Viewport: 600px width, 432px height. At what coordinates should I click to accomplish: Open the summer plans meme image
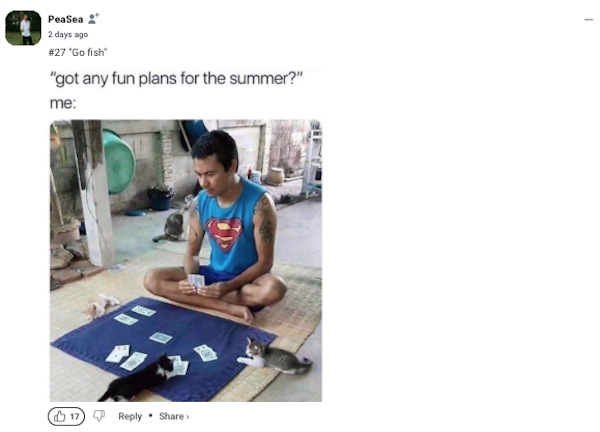tap(186, 260)
